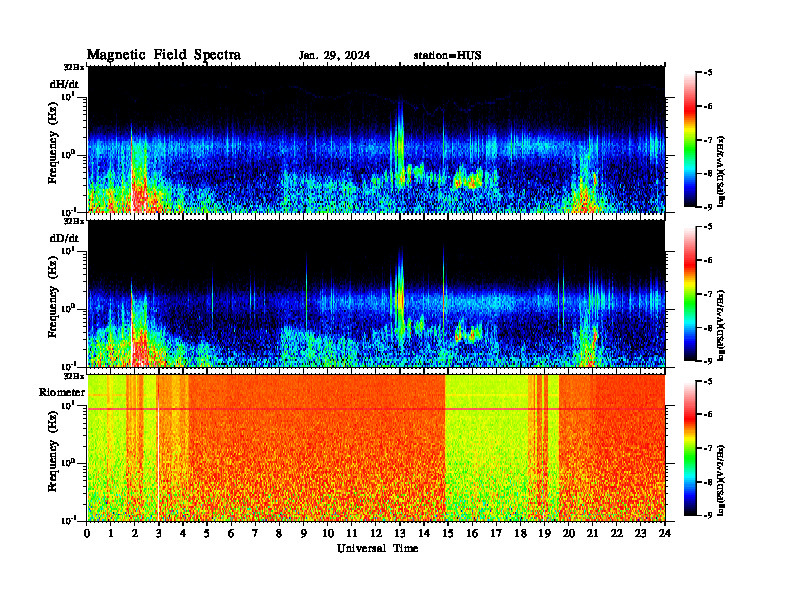Click the hour '10' tick label
This screenshot has height=612, width=792.
[x=328, y=533]
